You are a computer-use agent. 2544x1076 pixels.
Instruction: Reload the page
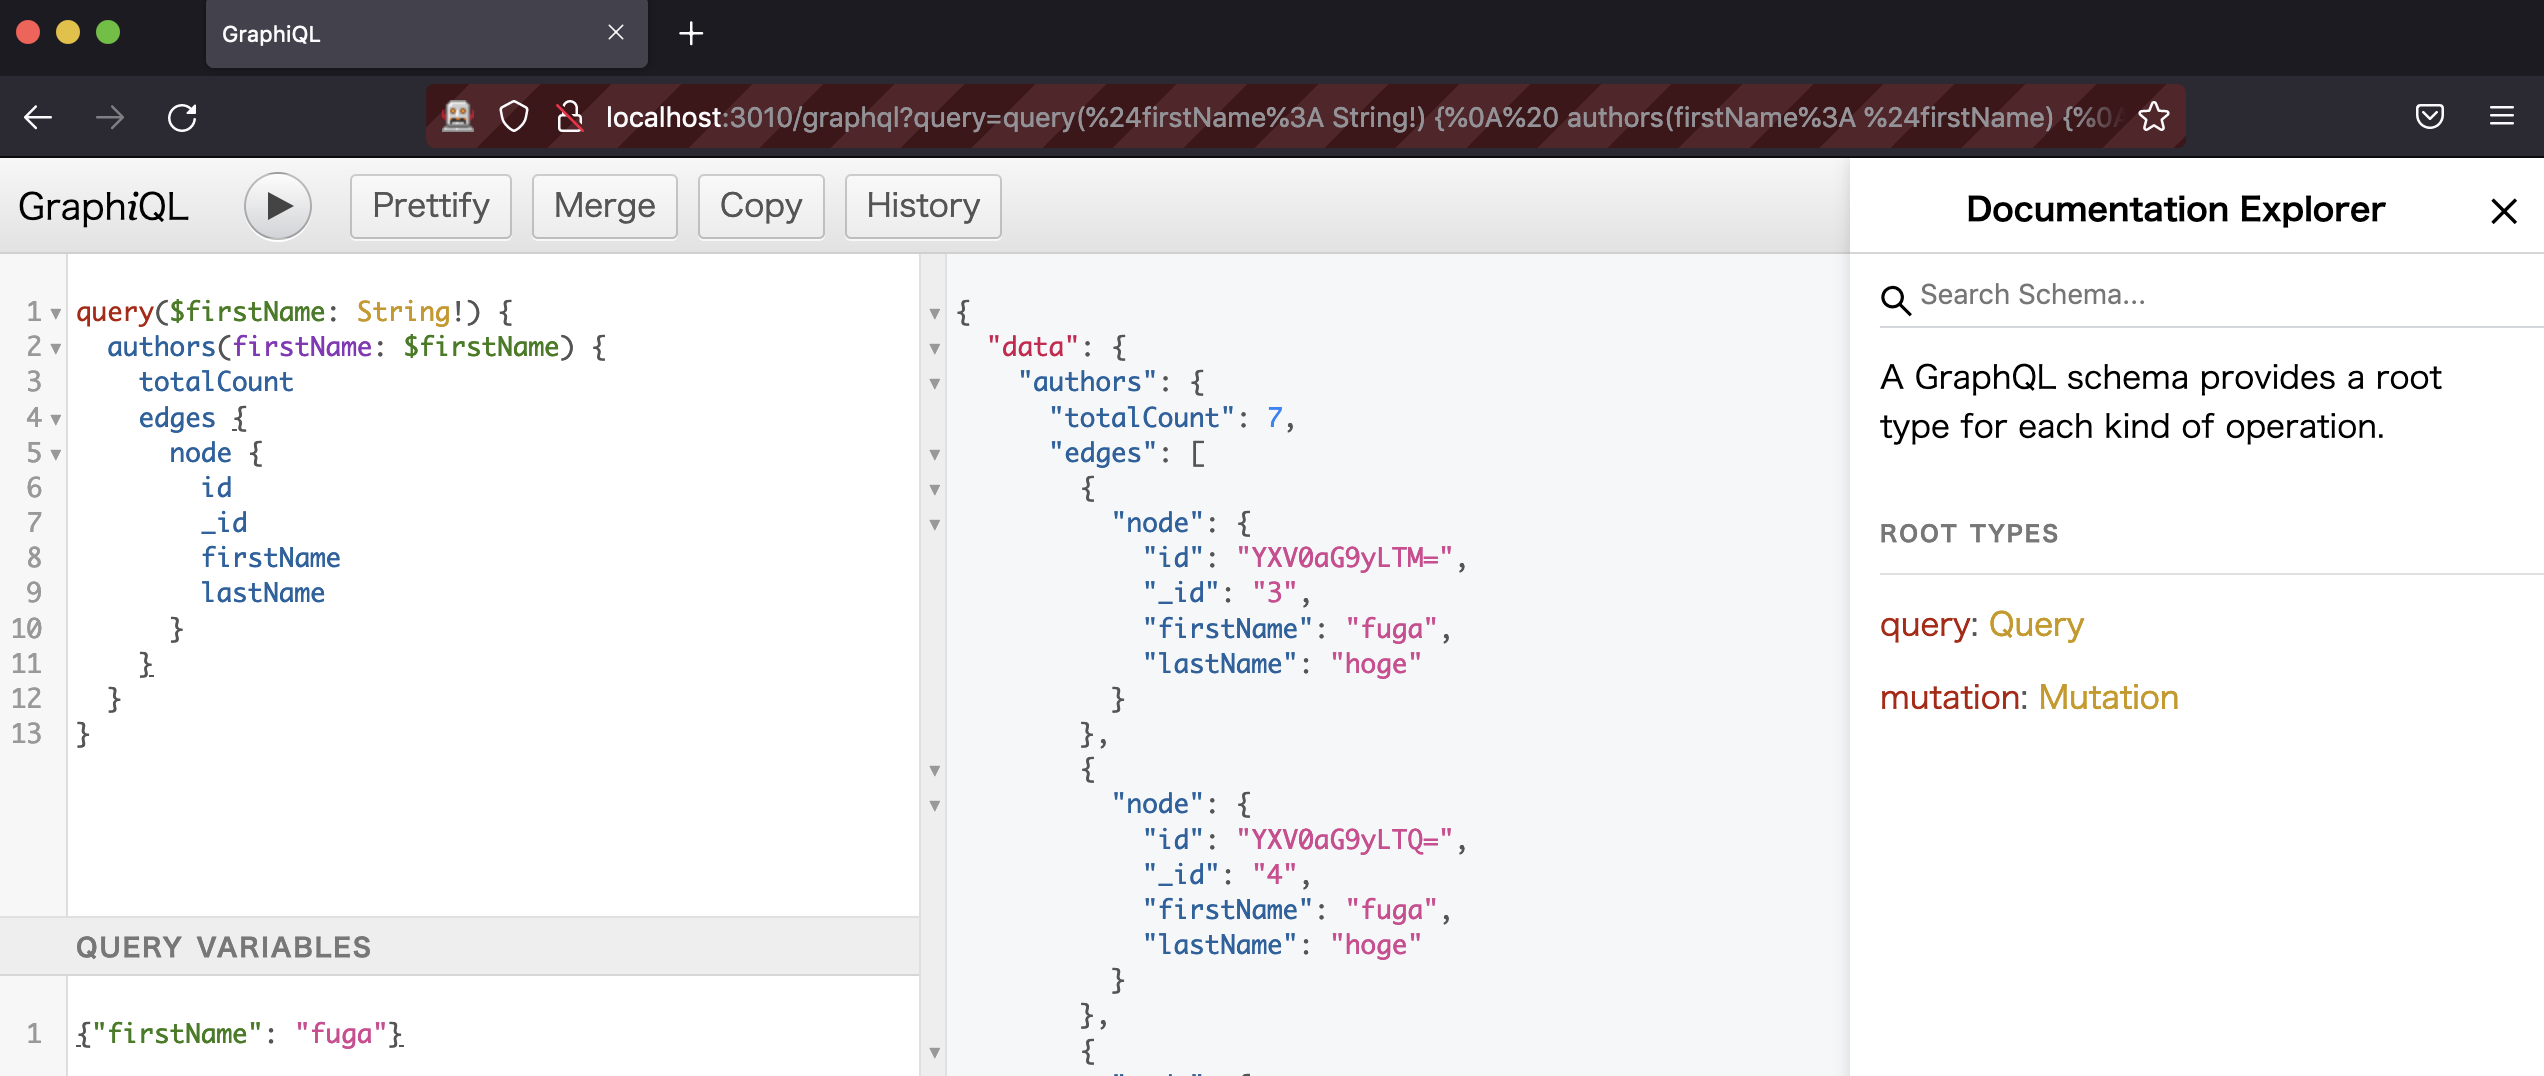click(182, 117)
